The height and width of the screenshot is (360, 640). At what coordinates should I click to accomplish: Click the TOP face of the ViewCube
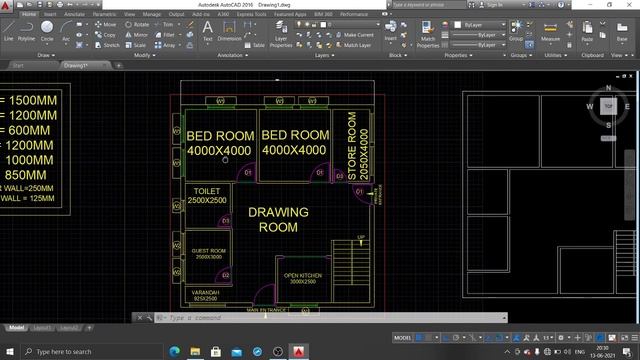pyautogui.click(x=608, y=106)
